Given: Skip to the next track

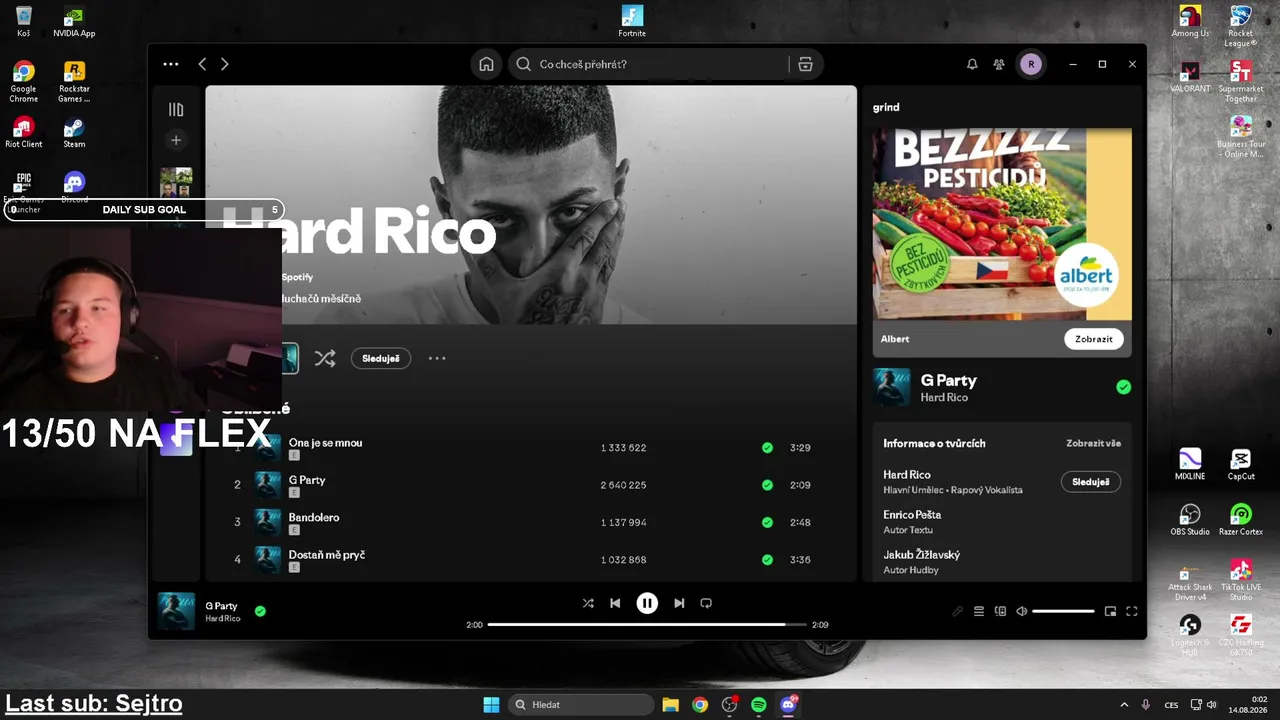Looking at the screenshot, I should (679, 603).
